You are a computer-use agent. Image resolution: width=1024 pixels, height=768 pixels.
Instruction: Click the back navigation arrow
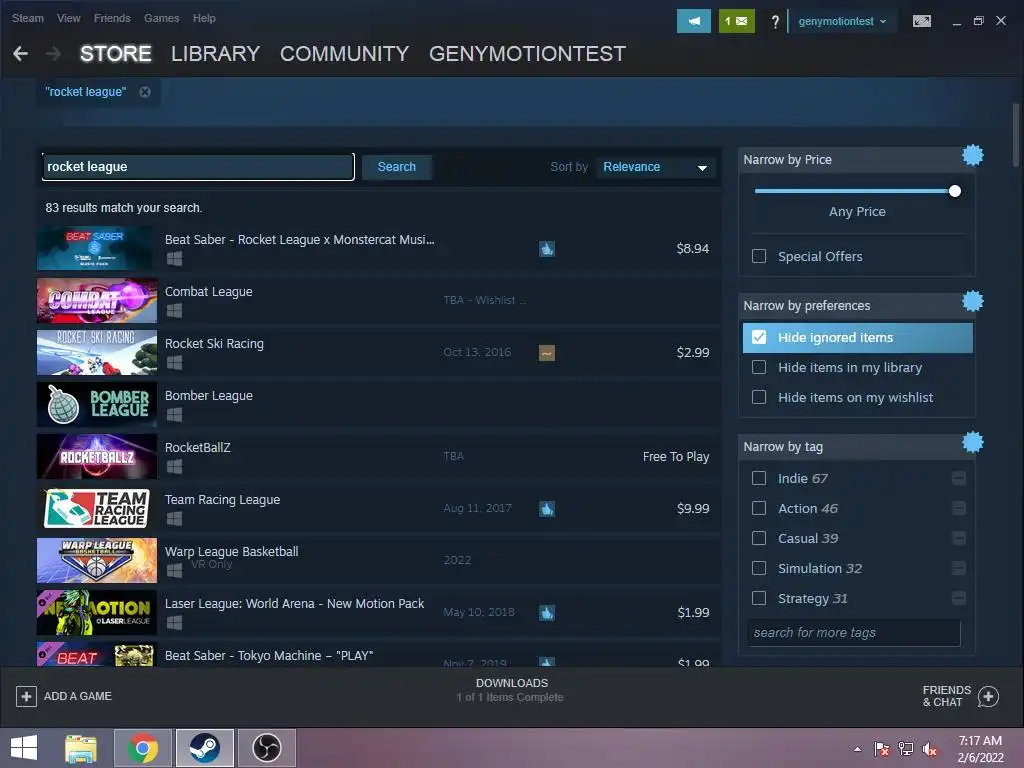[20, 54]
